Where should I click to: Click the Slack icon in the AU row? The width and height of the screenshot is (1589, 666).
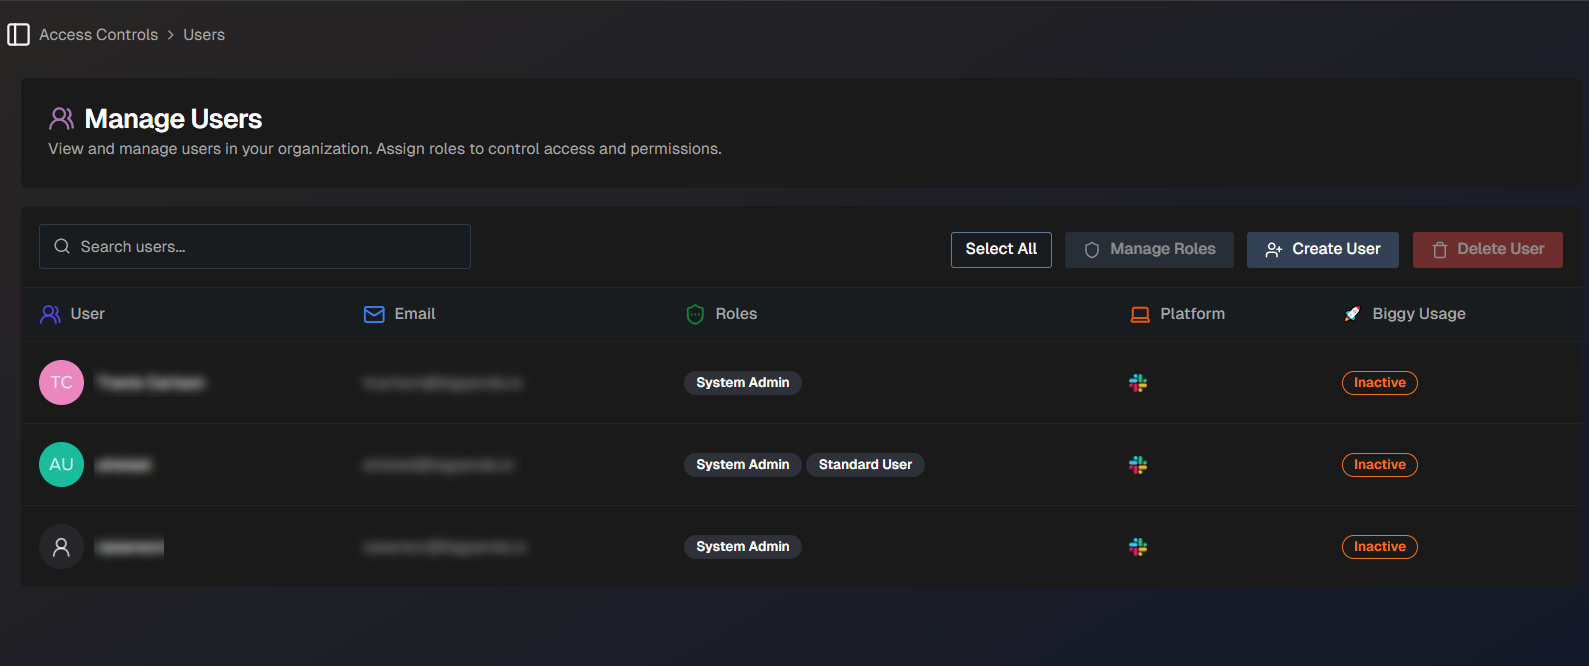(1138, 465)
